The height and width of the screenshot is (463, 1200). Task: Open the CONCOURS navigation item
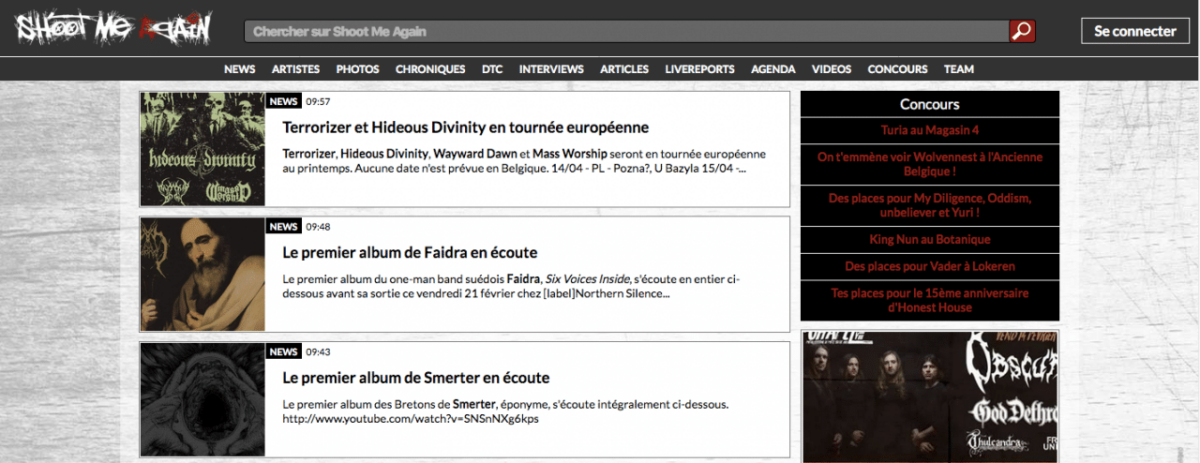[x=897, y=69]
